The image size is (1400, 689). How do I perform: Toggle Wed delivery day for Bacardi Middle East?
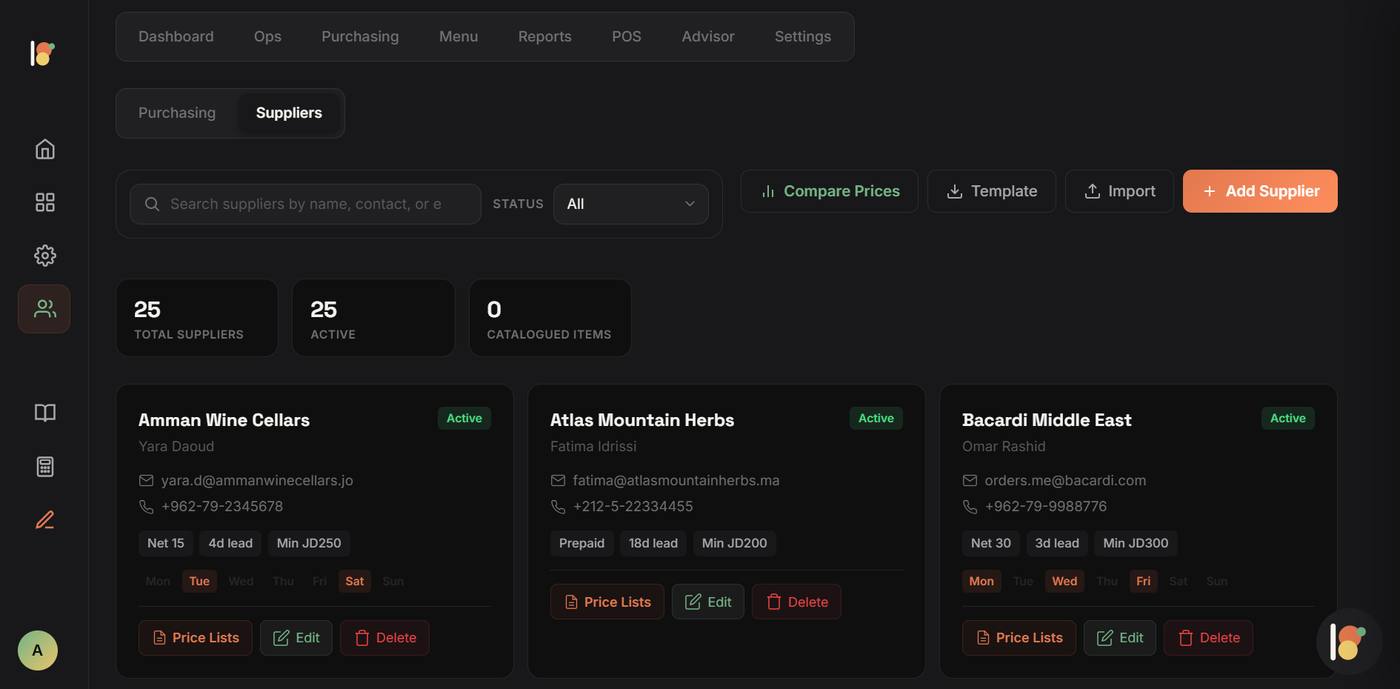click(1065, 581)
